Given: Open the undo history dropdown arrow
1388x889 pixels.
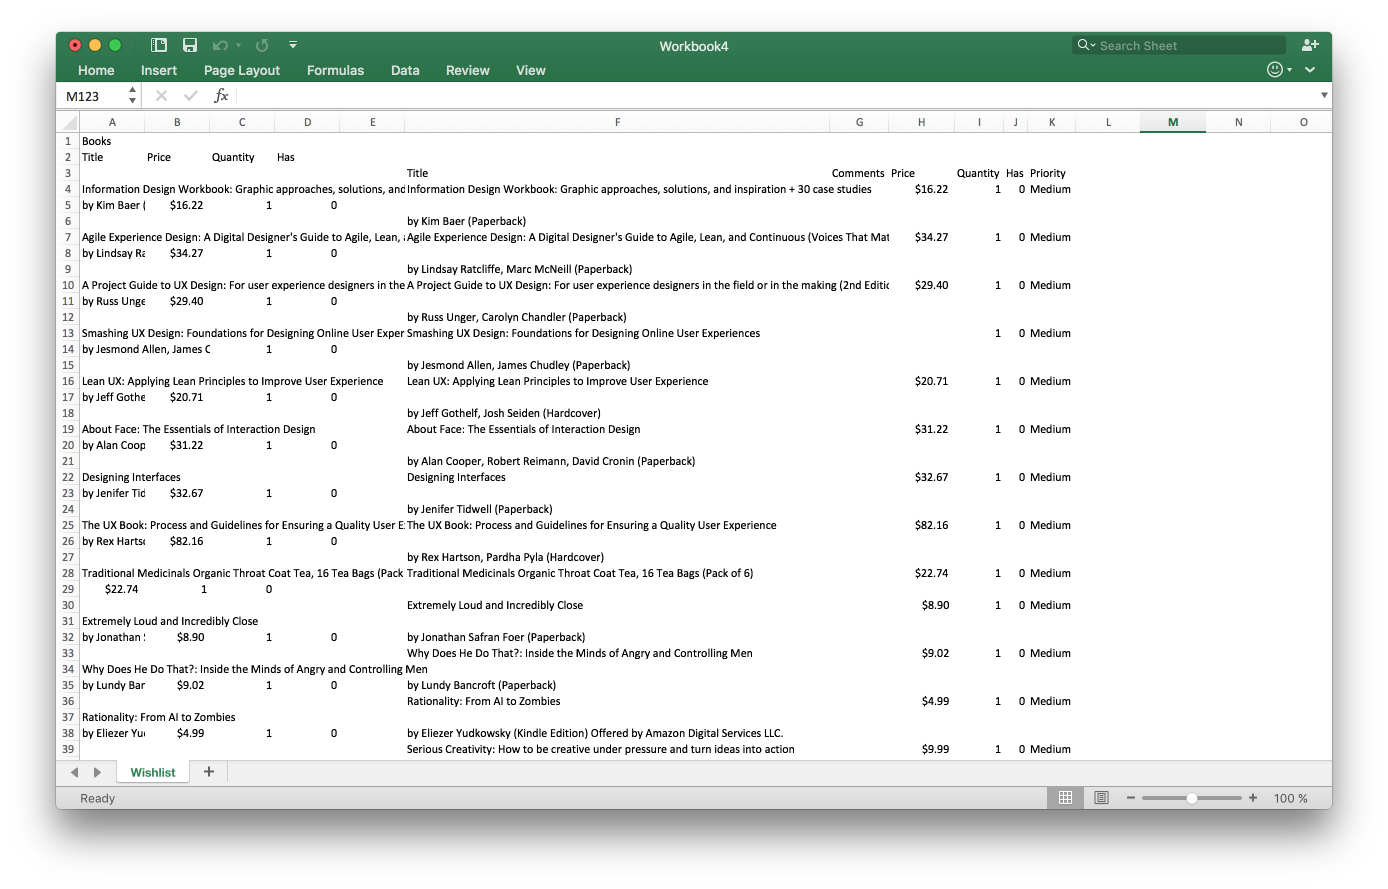Looking at the screenshot, I should point(239,45).
